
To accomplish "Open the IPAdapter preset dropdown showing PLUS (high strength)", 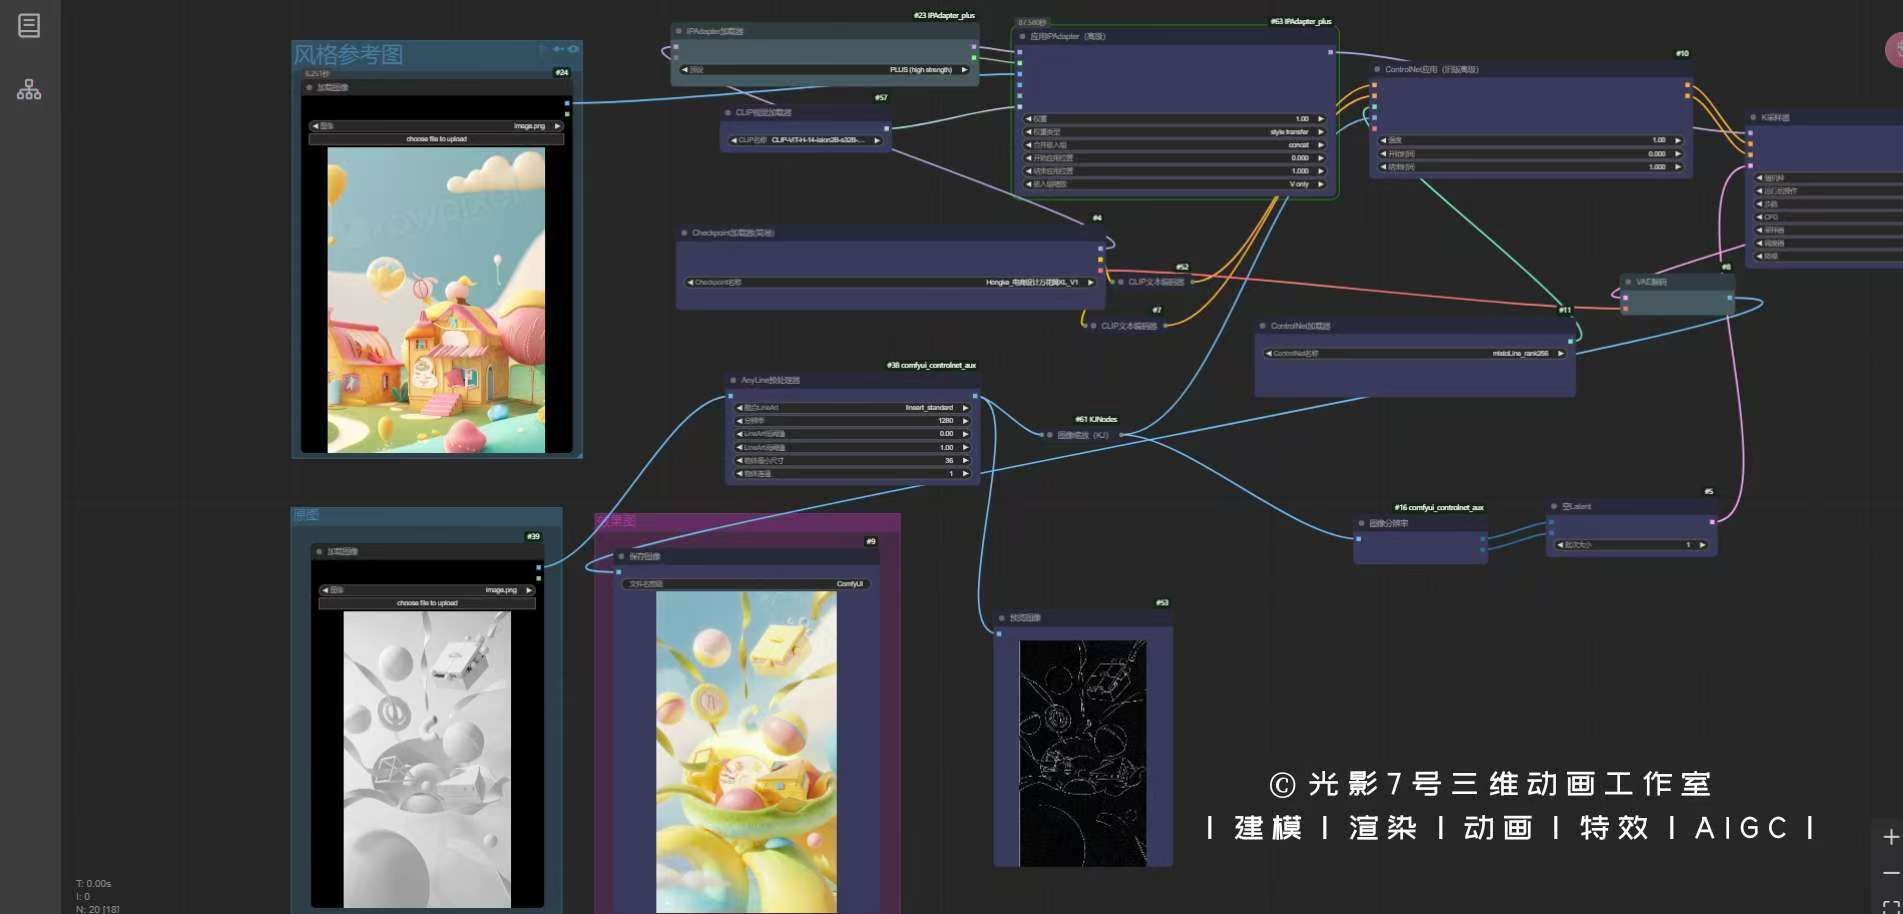I will pos(825,70).
